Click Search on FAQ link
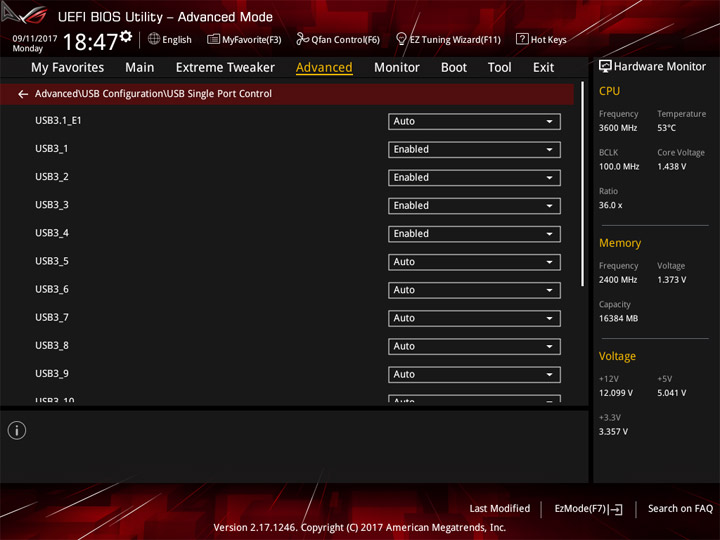The image size is (720, 540). click(x=680, y=509)
